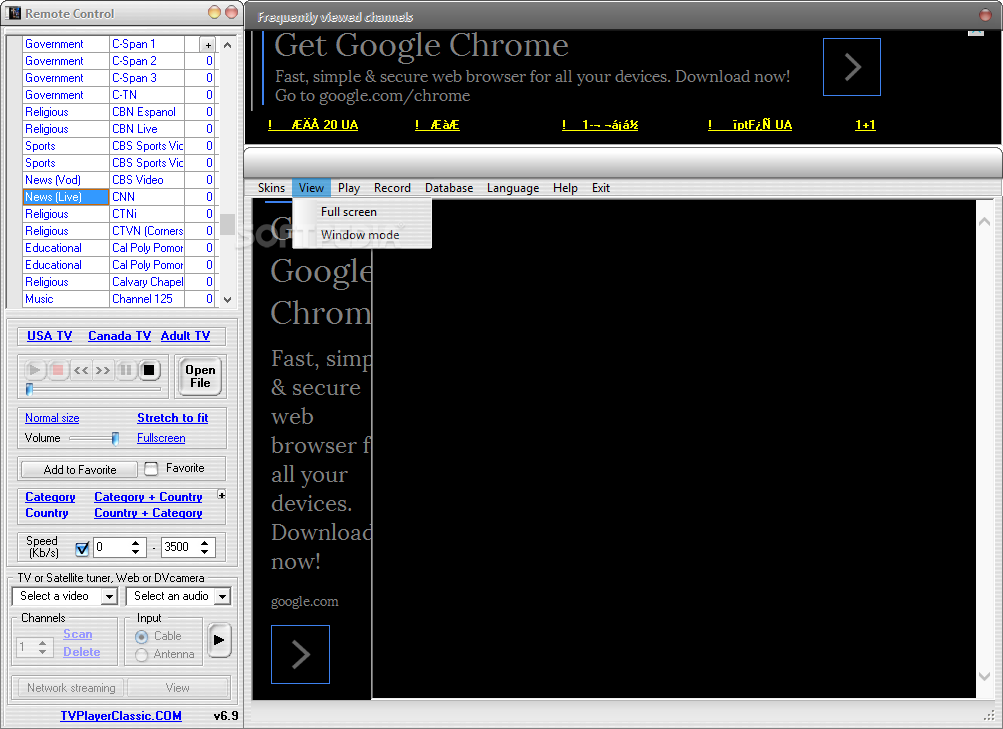Click the plus header of channel list
Image resolution: width=1003 pixels, height=729 pixels.
(x=208, y=45)
